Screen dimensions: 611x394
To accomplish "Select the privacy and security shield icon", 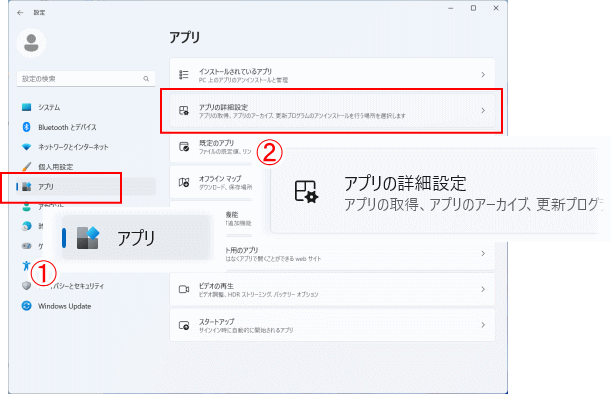I will (26, 286).
